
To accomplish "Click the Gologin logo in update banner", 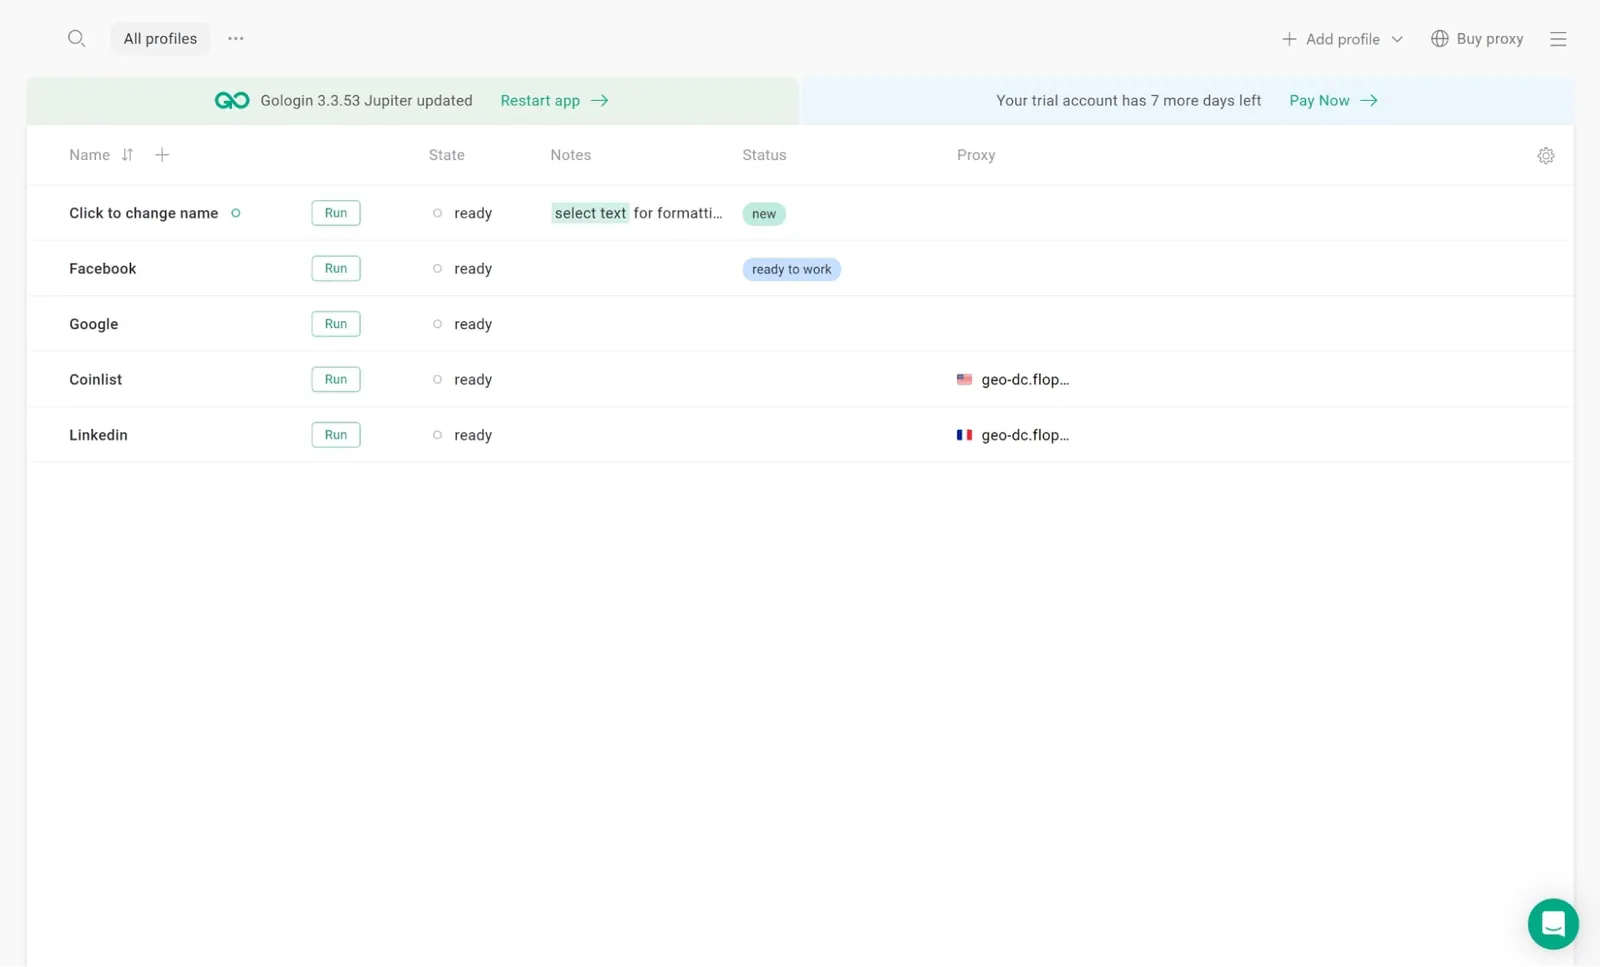I will point(232,101).
